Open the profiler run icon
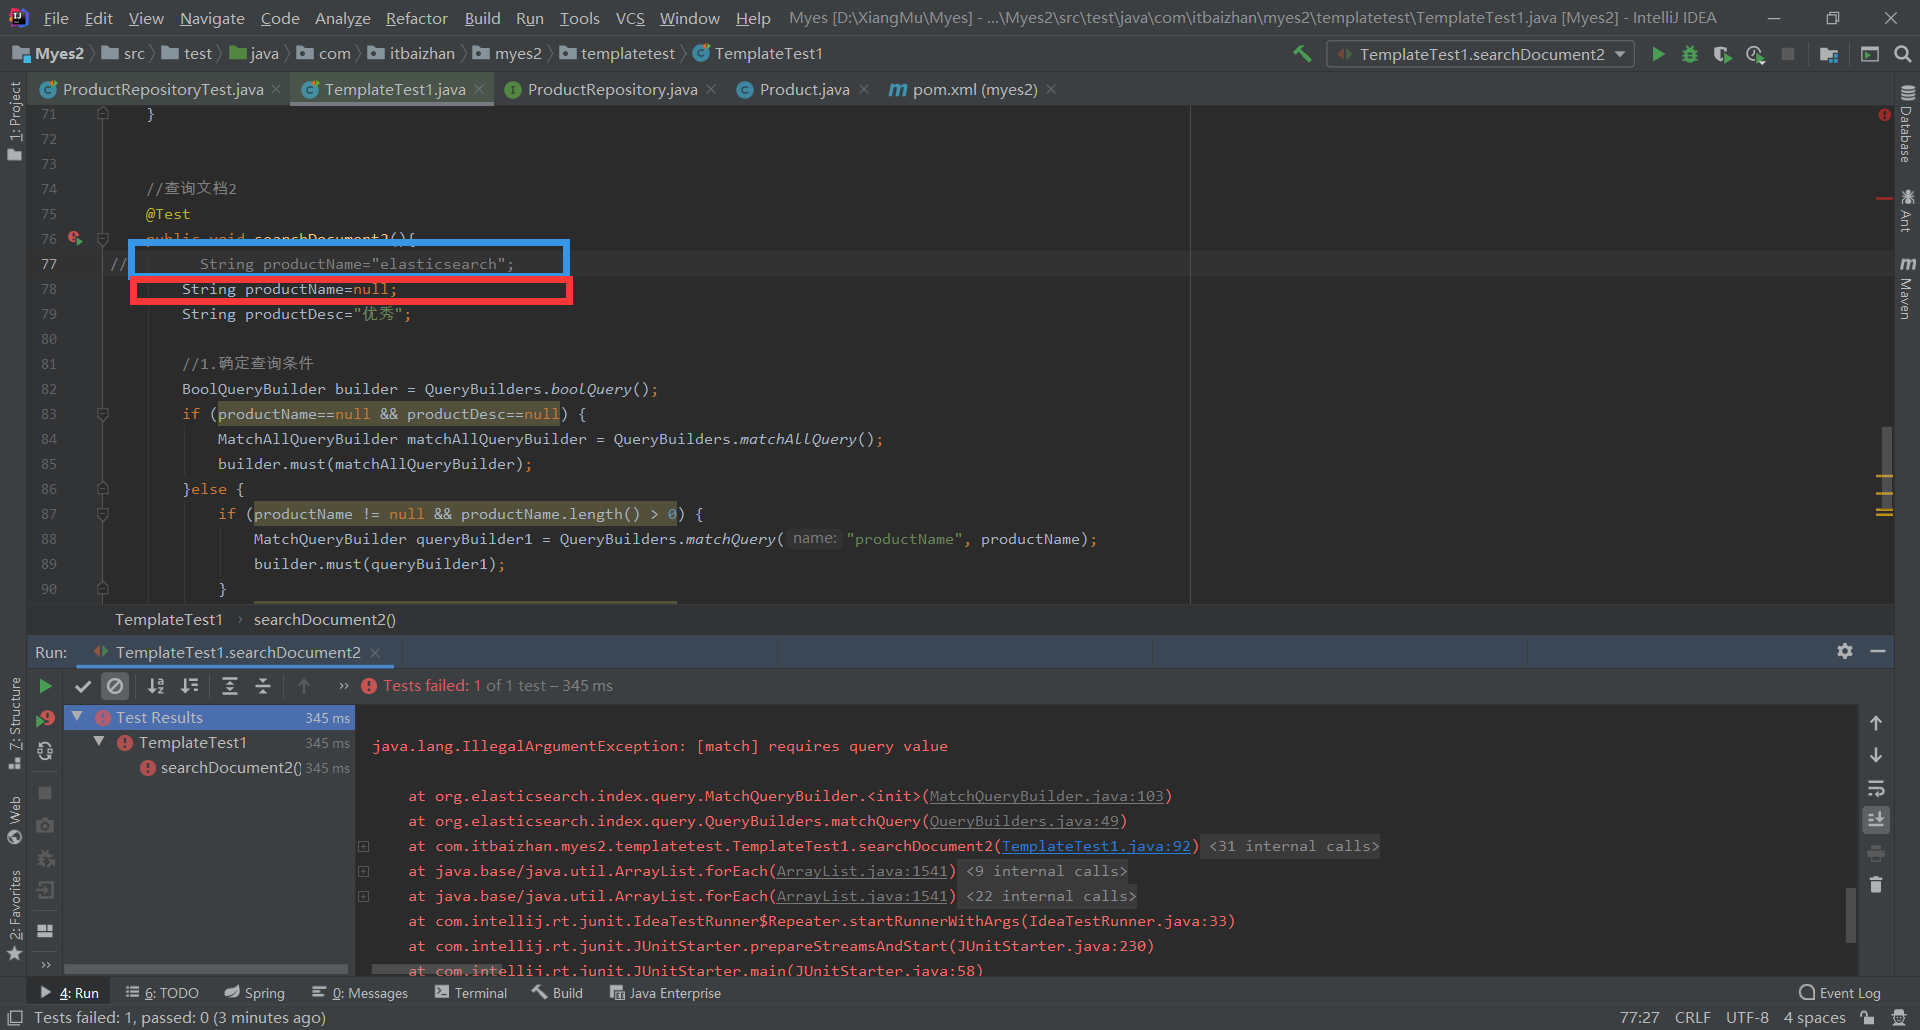1920x1030 pixels. pos(1755,54)
